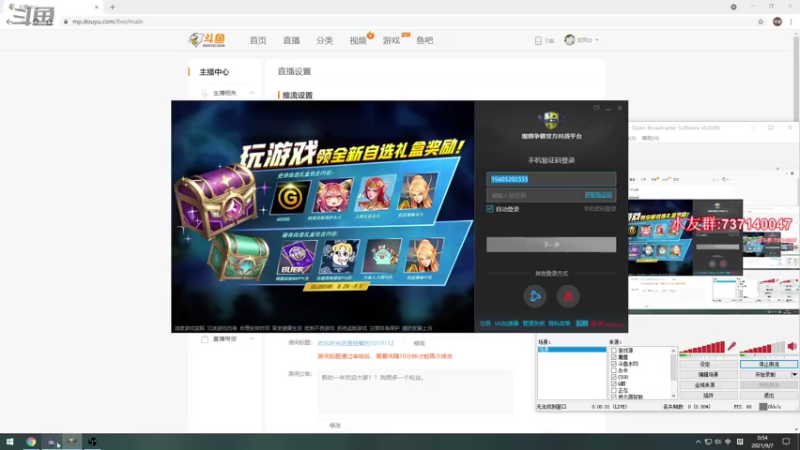
Task: Mute microphone via the mic icon in OBS
Action: click(x=732, y=346)
